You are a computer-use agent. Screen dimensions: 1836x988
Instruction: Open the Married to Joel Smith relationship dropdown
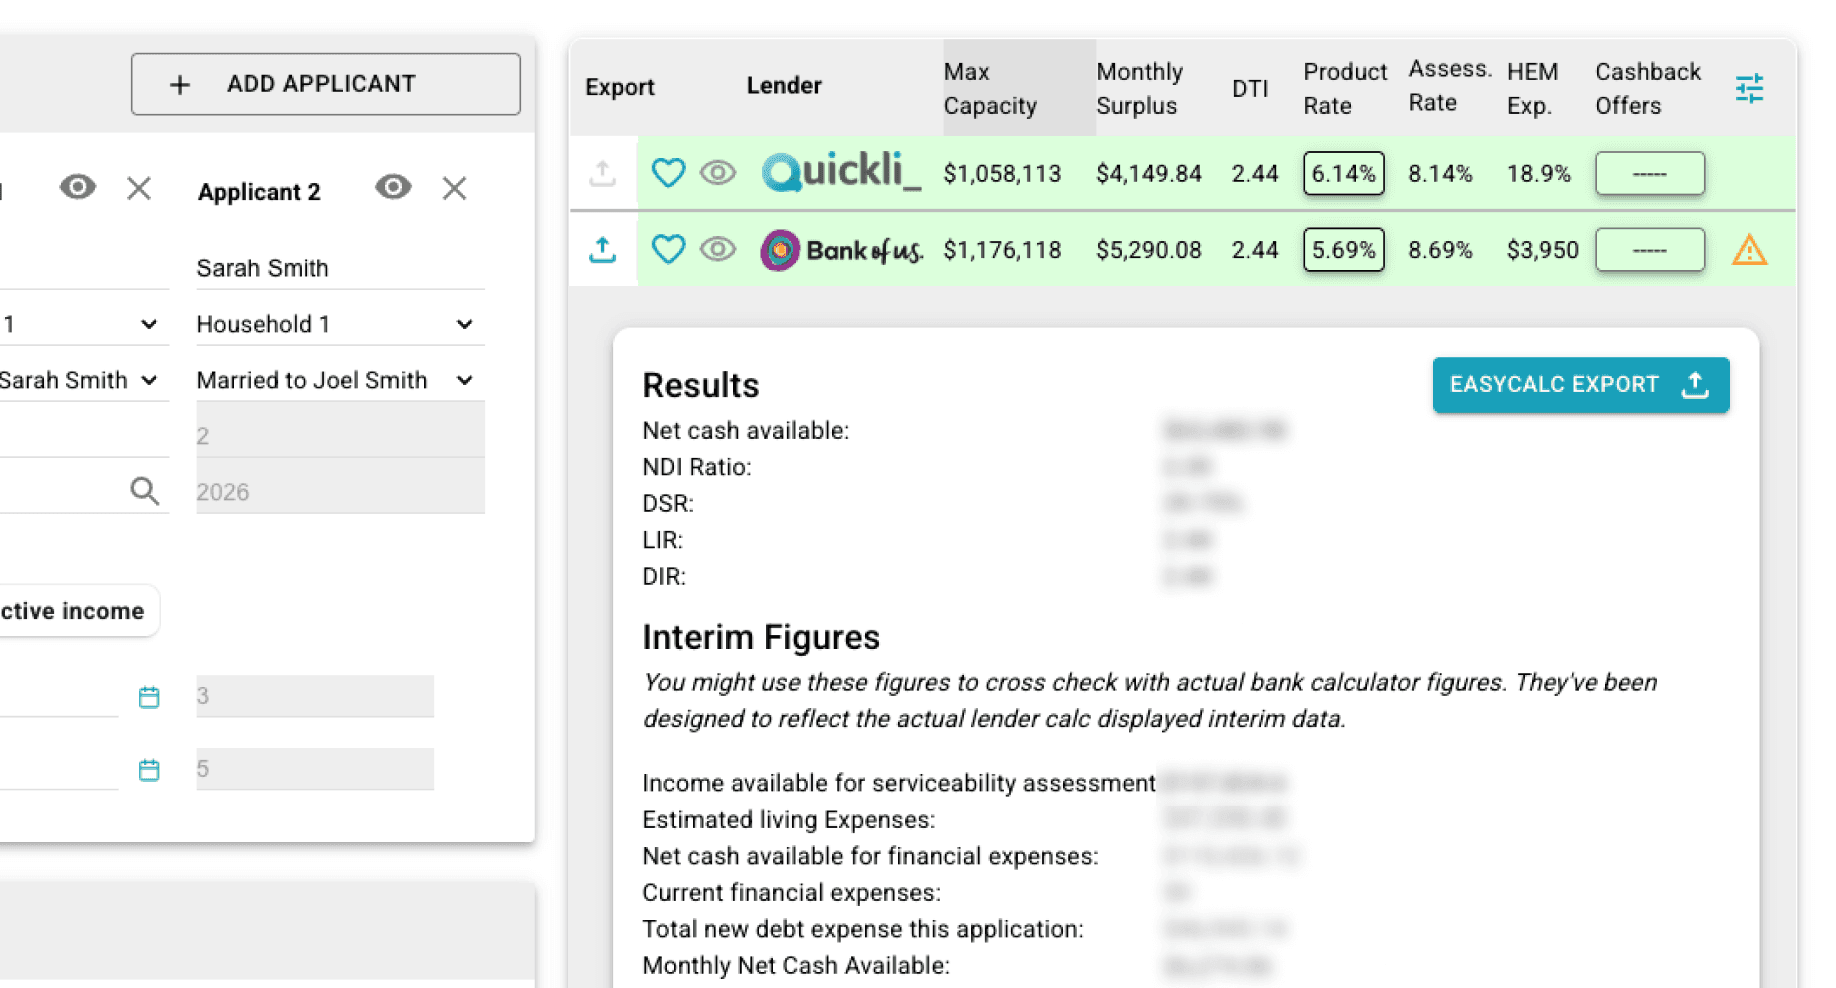click(x=463, y=380)
